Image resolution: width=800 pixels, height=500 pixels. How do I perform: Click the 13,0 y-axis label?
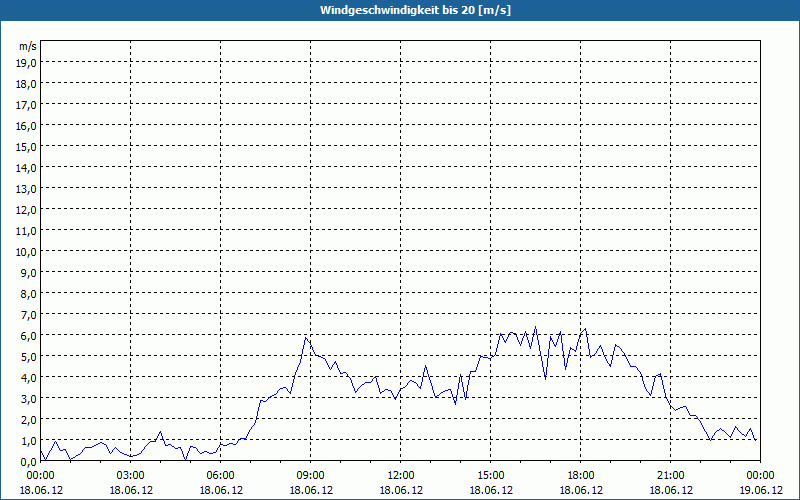27,189
